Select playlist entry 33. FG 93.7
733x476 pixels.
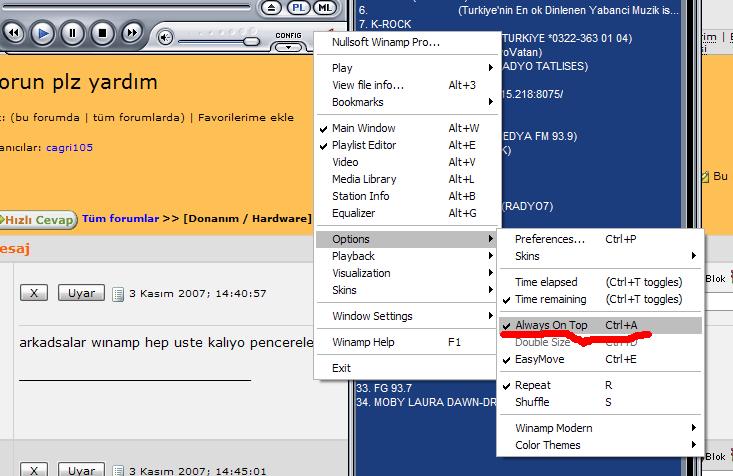pos(384,388)
